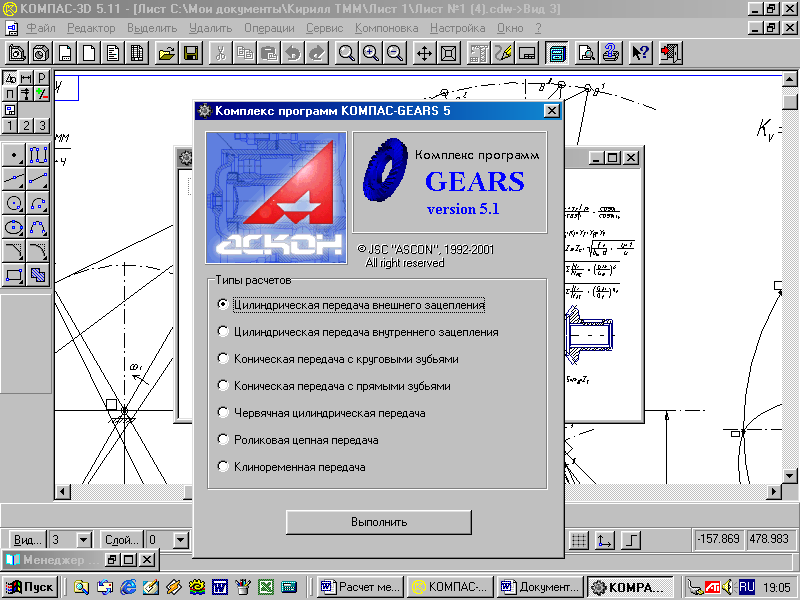The image size is (800, 600).
Task: Open the Операции menu
Action: tap(269, 28)
